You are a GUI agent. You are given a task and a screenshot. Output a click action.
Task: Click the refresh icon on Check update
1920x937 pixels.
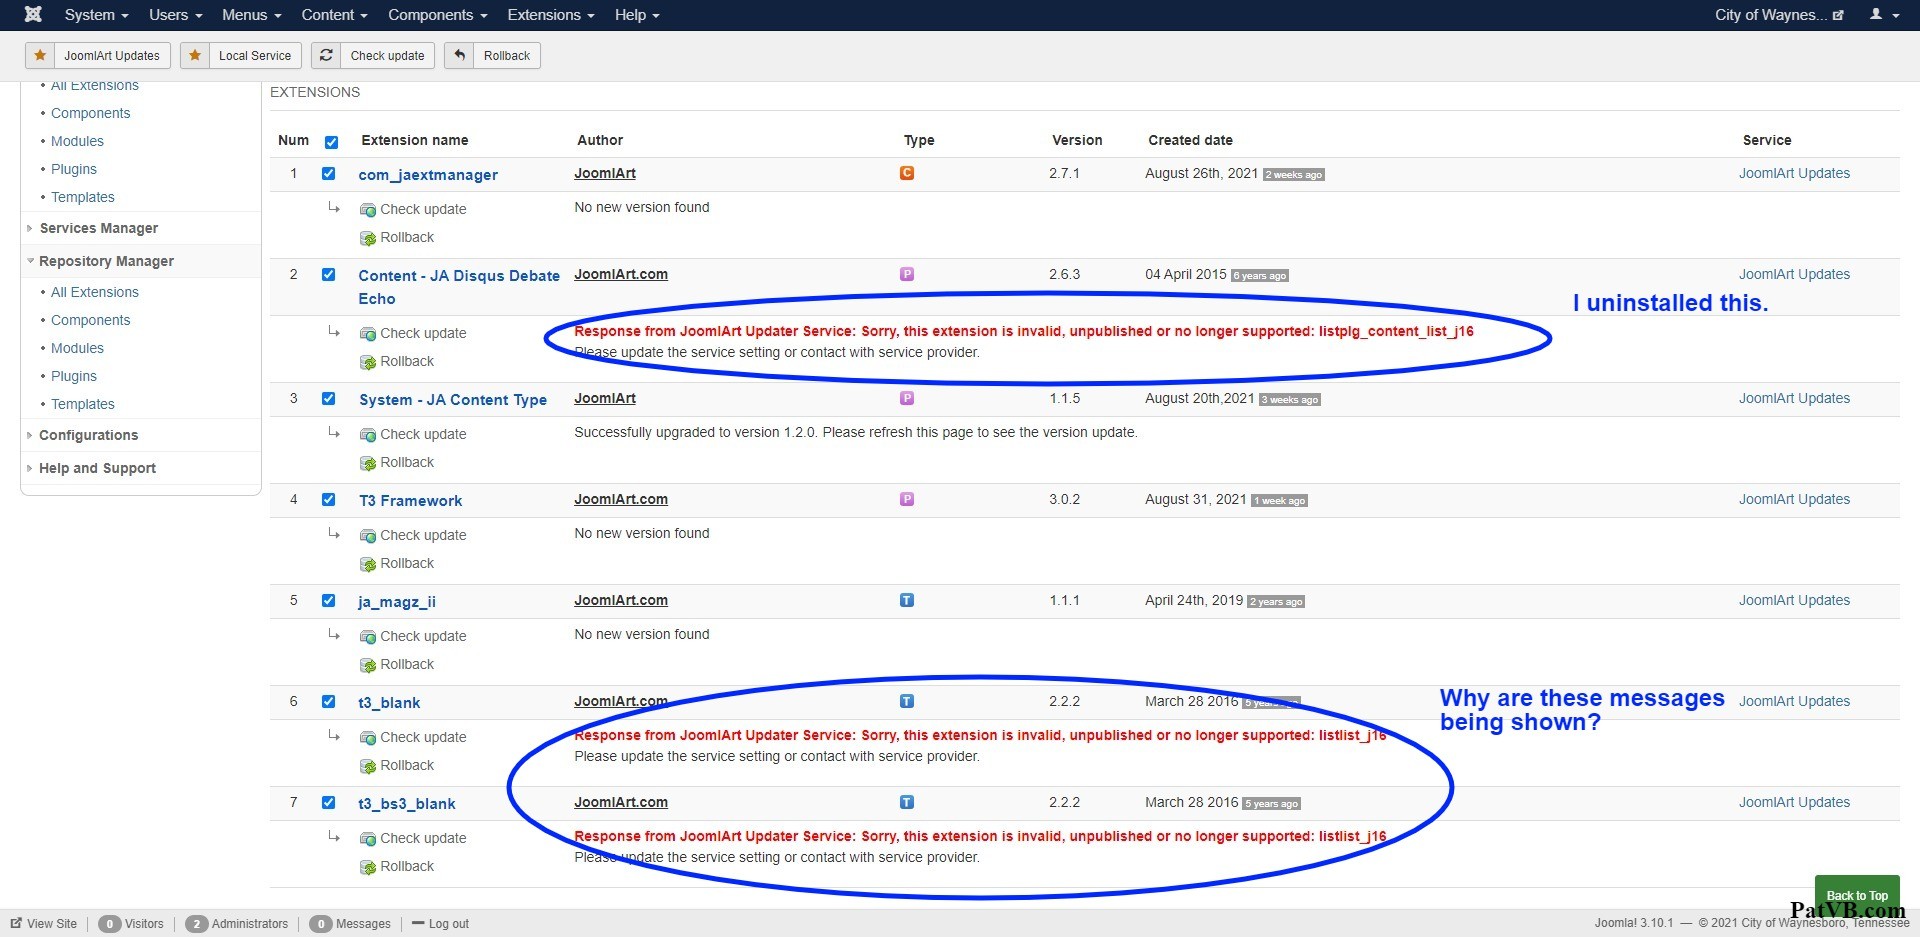click(326, 55)
